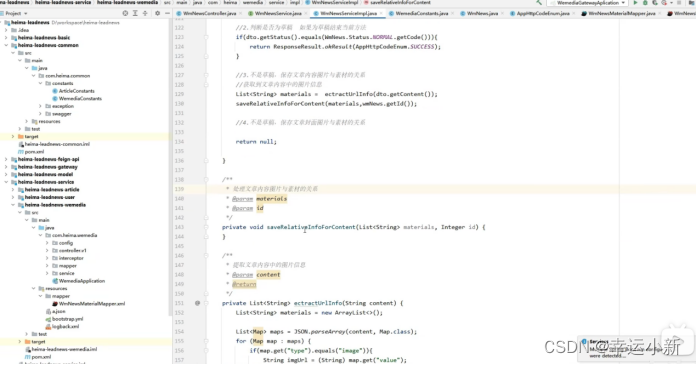Select com.heima.common package
Screen dimensions: 696x365
(x=67, y=76)
